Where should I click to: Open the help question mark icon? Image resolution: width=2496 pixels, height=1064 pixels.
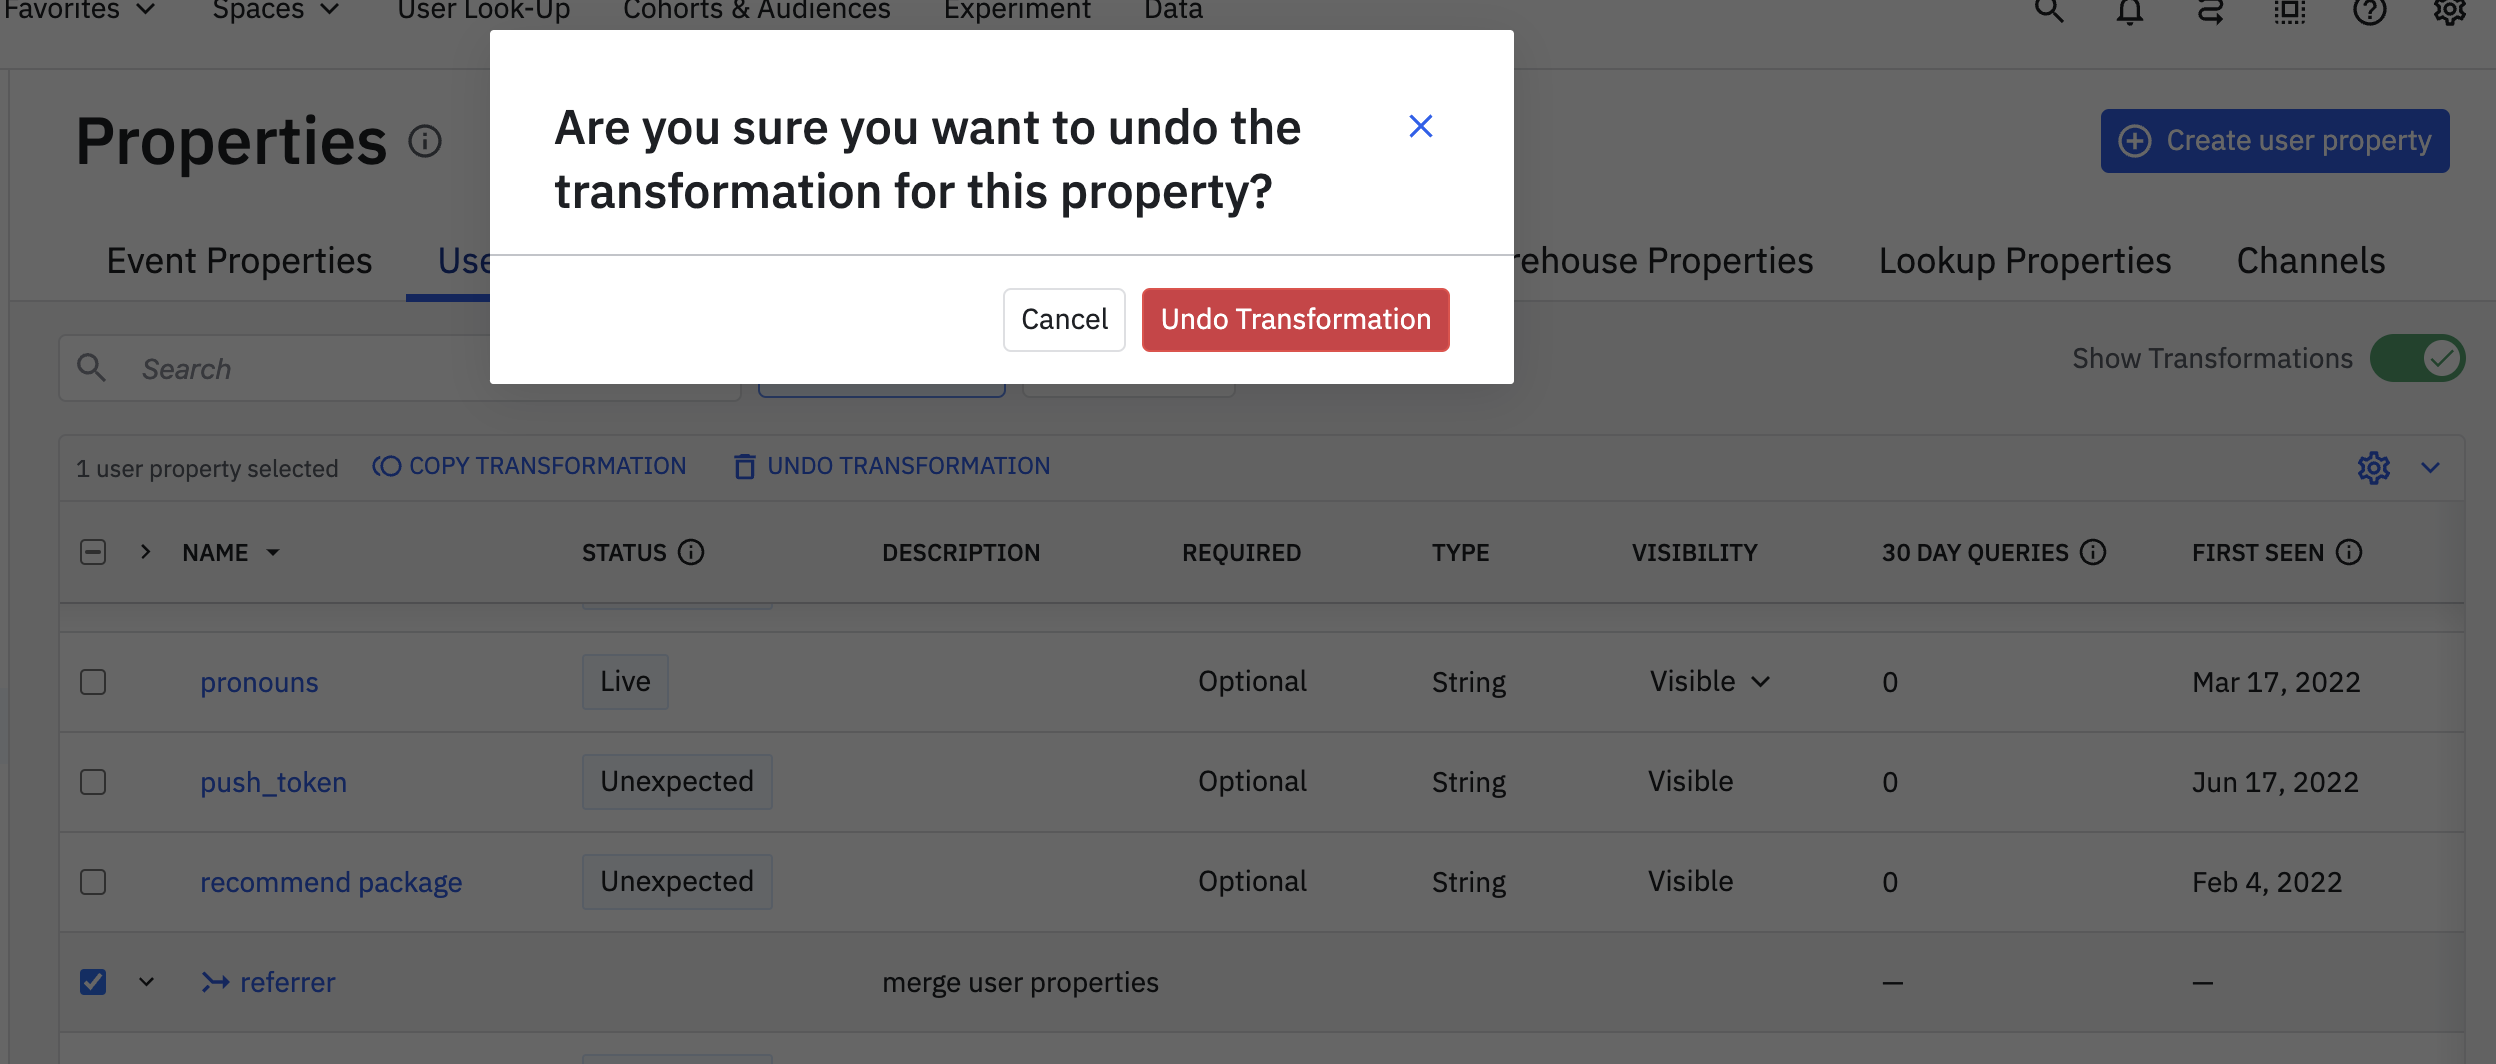point(2369,11)
